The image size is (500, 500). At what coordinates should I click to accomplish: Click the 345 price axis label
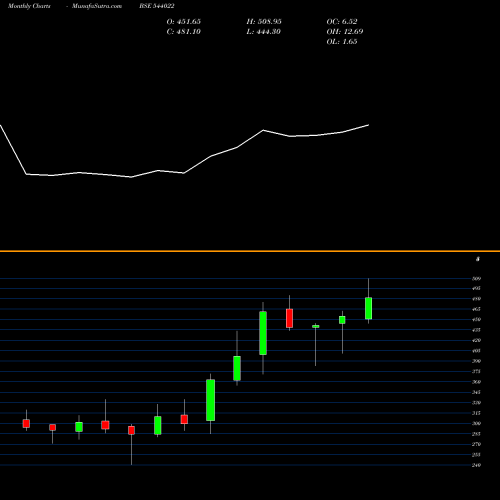point(476,392)
